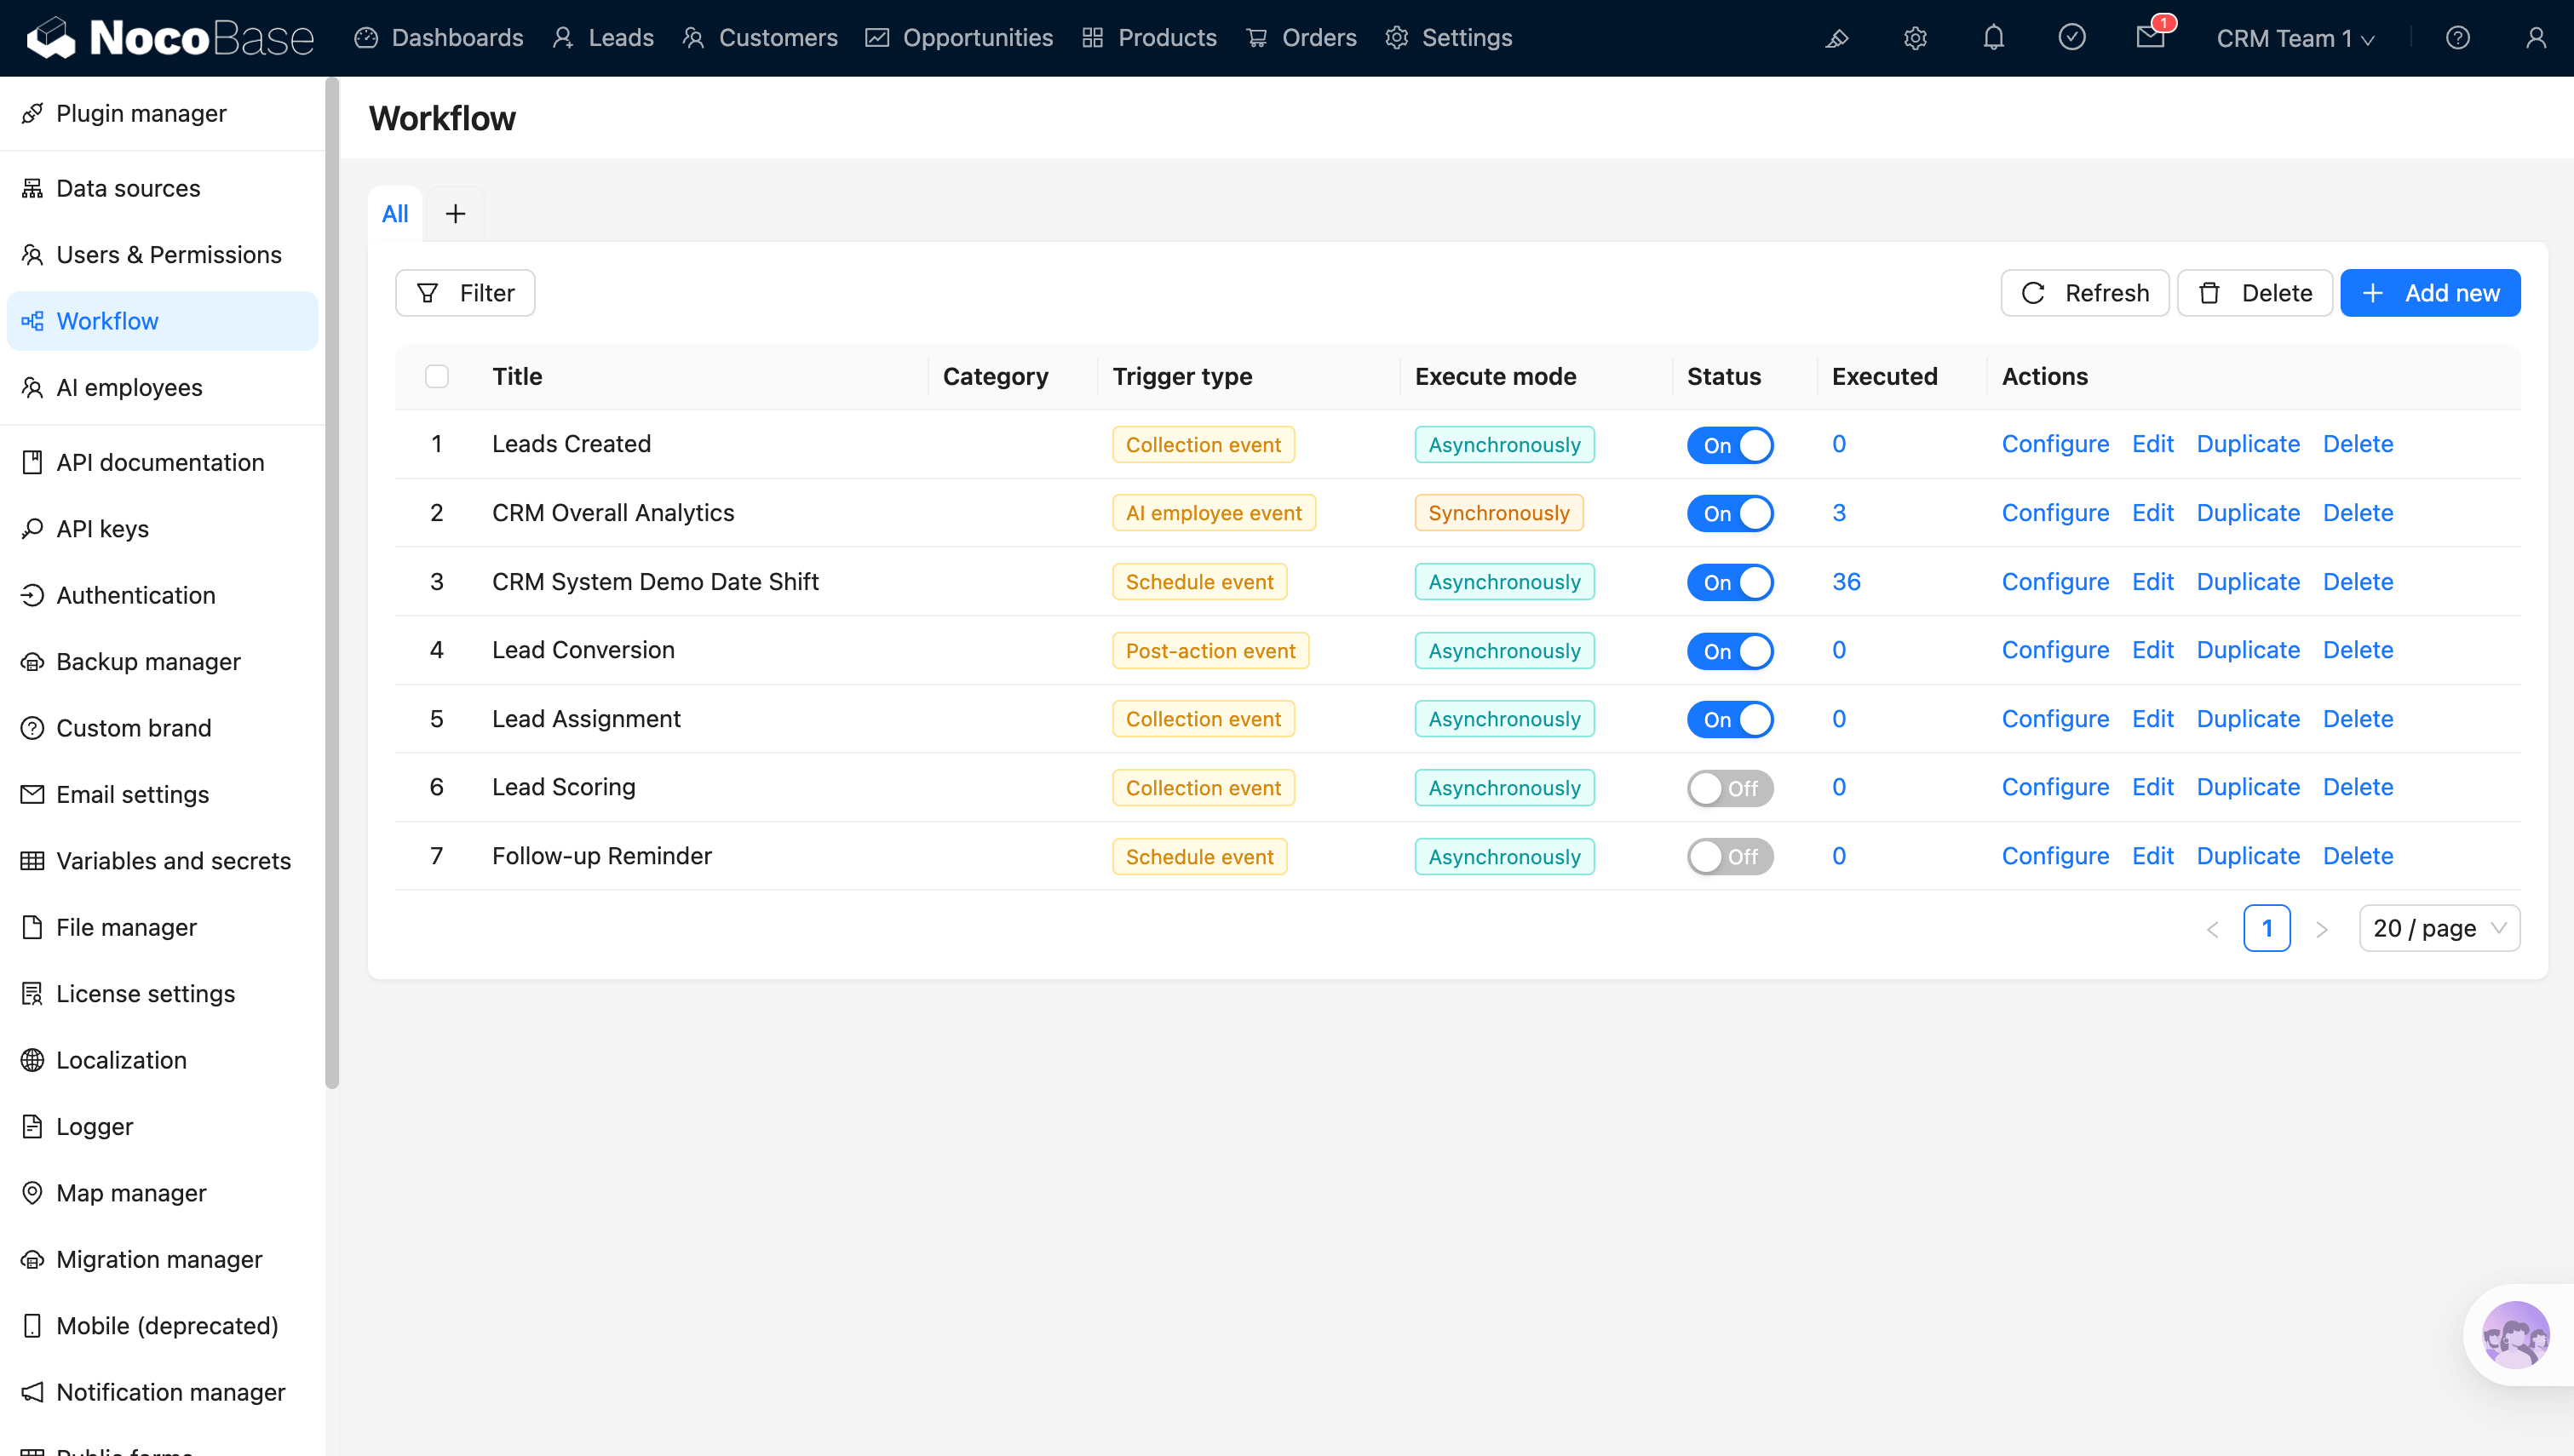Select AI employees in the sidebar
2574x1456 pixels.
pyautogui.click(x=129, y=387)
